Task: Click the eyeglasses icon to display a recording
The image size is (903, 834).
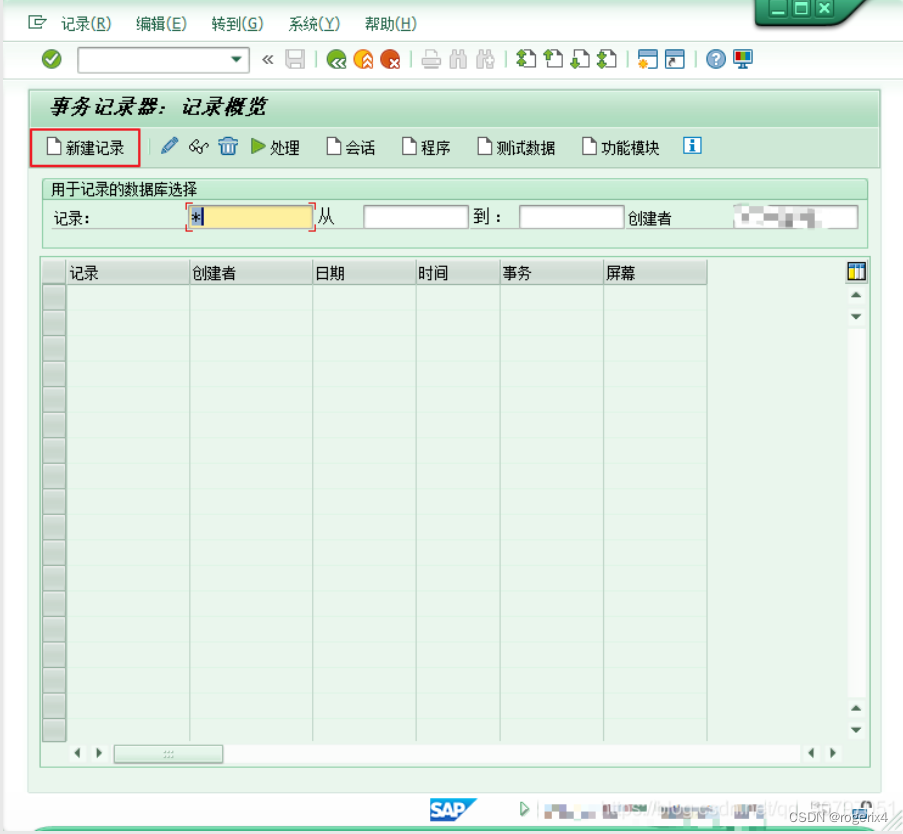Action: pos(198,145)
